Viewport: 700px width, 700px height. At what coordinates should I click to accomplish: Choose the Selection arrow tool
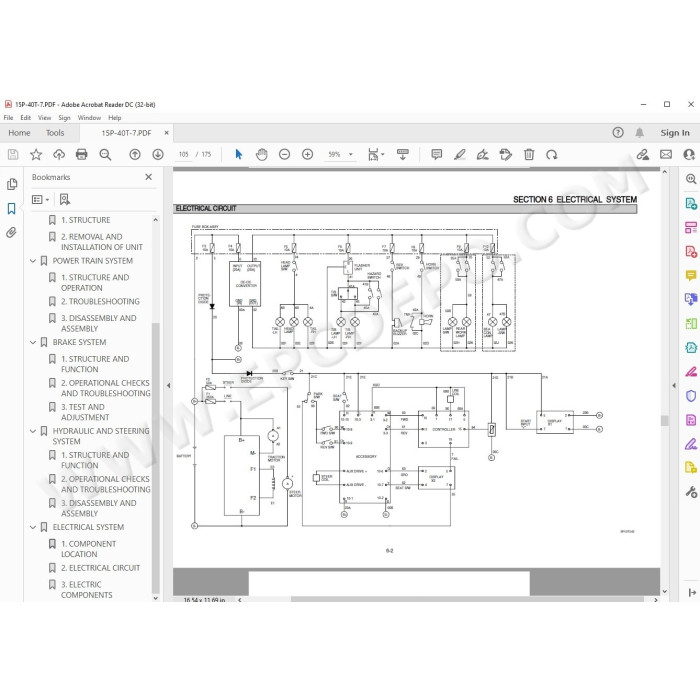[239, 154]
